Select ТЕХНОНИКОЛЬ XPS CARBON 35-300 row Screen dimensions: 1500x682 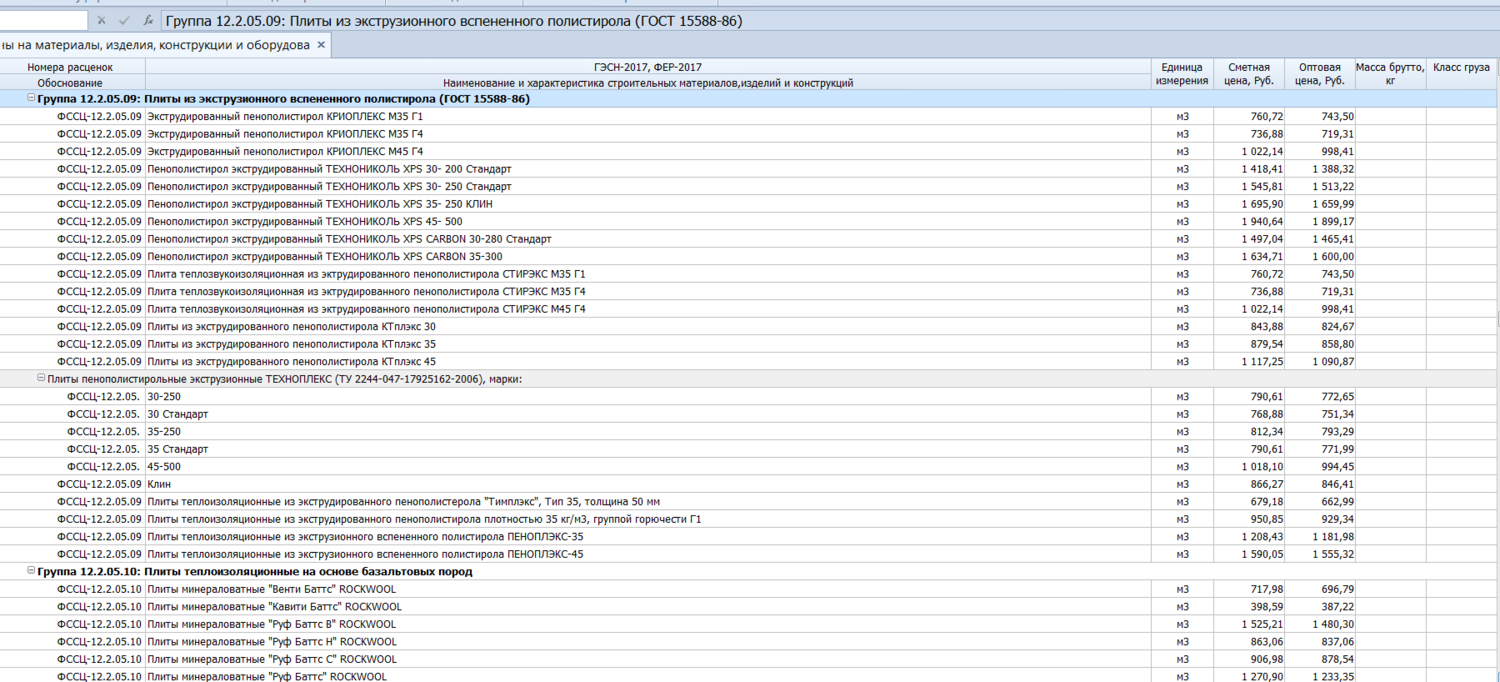tap(325, 256)
